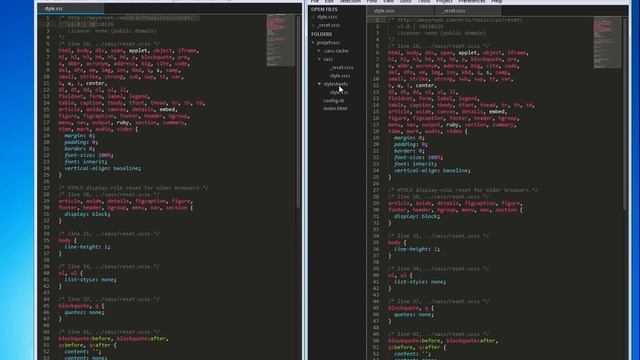Open the Preferences menu in right window
This screenshot has width=640, height=360.
[471, 2]
